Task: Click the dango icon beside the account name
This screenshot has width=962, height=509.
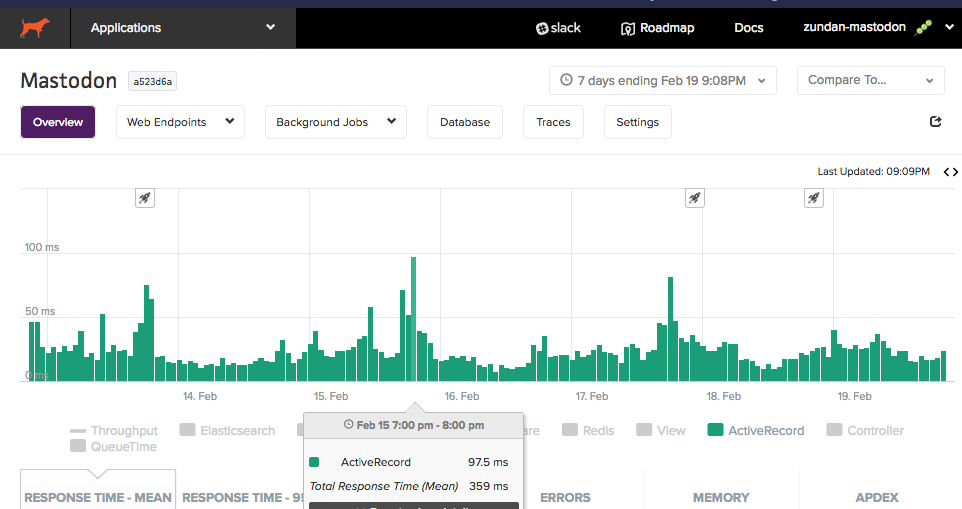Action: (x=923, y=27)
